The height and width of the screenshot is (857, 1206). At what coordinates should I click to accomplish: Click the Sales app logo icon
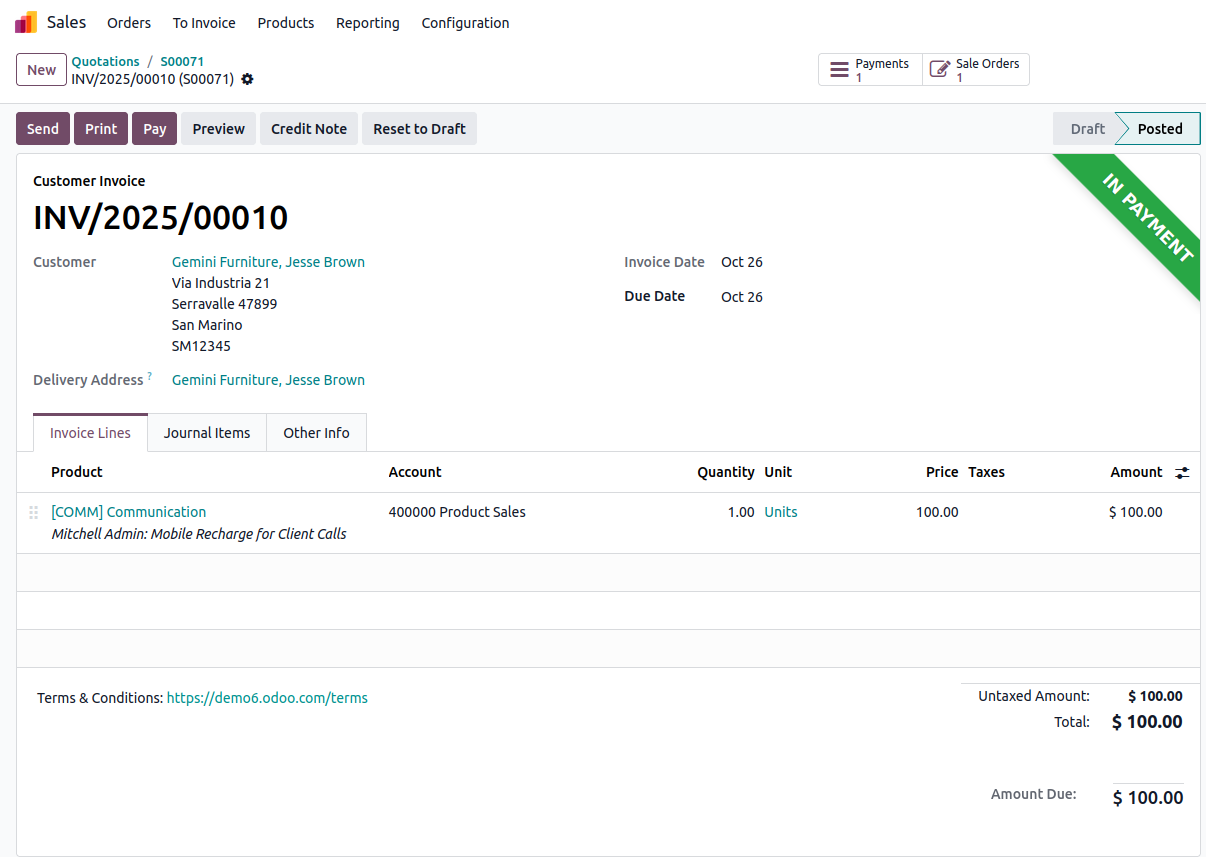[26, 22]
